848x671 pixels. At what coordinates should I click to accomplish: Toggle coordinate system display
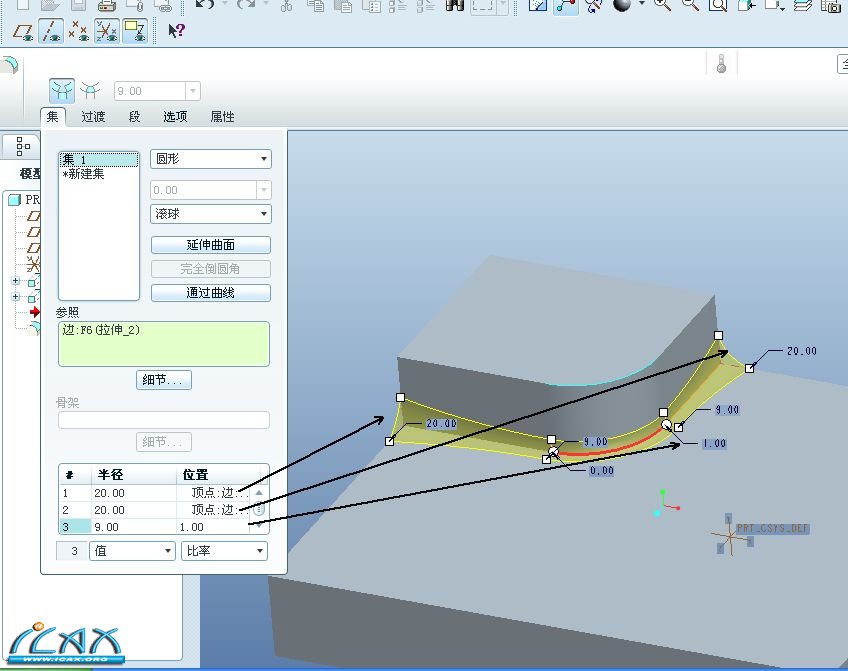coord(106,31)
